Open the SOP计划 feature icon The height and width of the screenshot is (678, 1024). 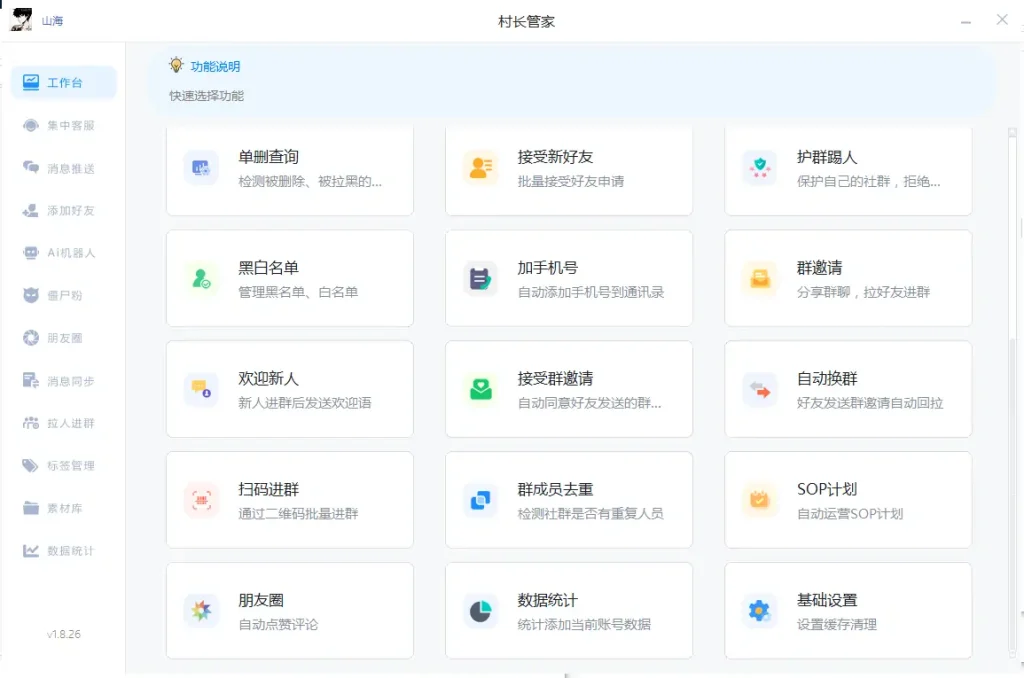[760, 499]
